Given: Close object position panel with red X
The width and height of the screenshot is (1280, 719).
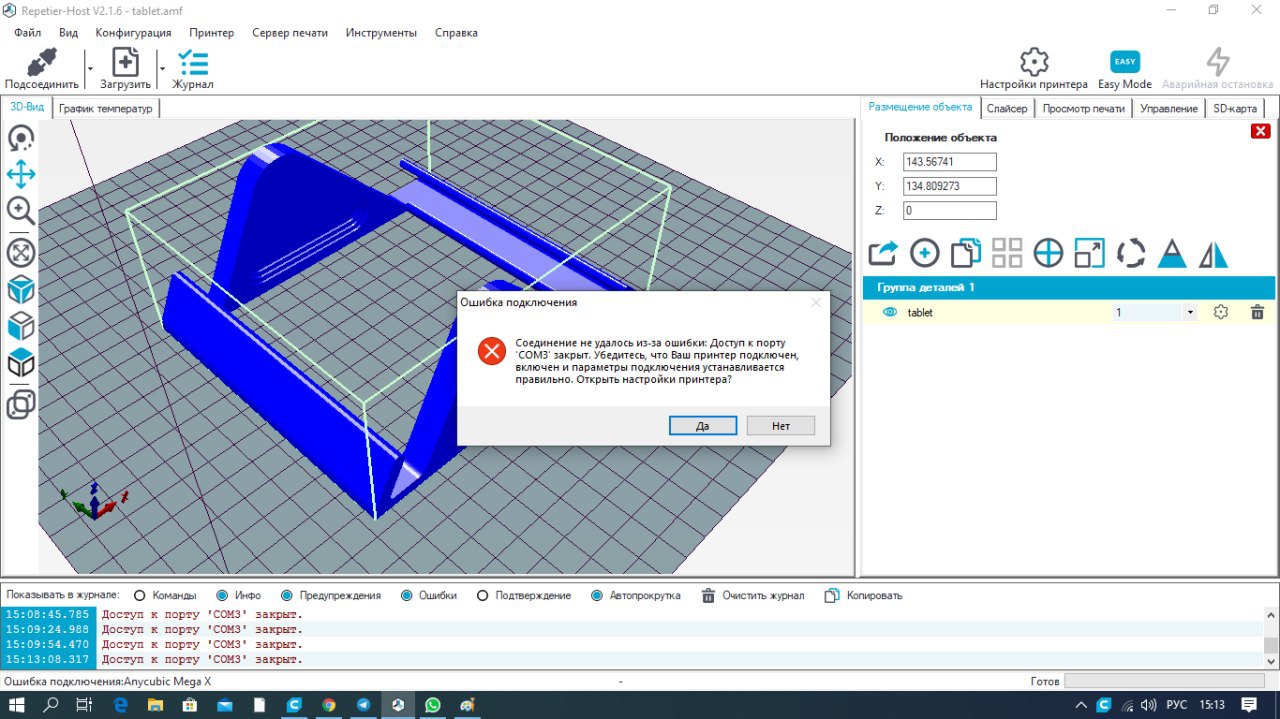Looking at the screenshot, I should tap(1260, 131).
